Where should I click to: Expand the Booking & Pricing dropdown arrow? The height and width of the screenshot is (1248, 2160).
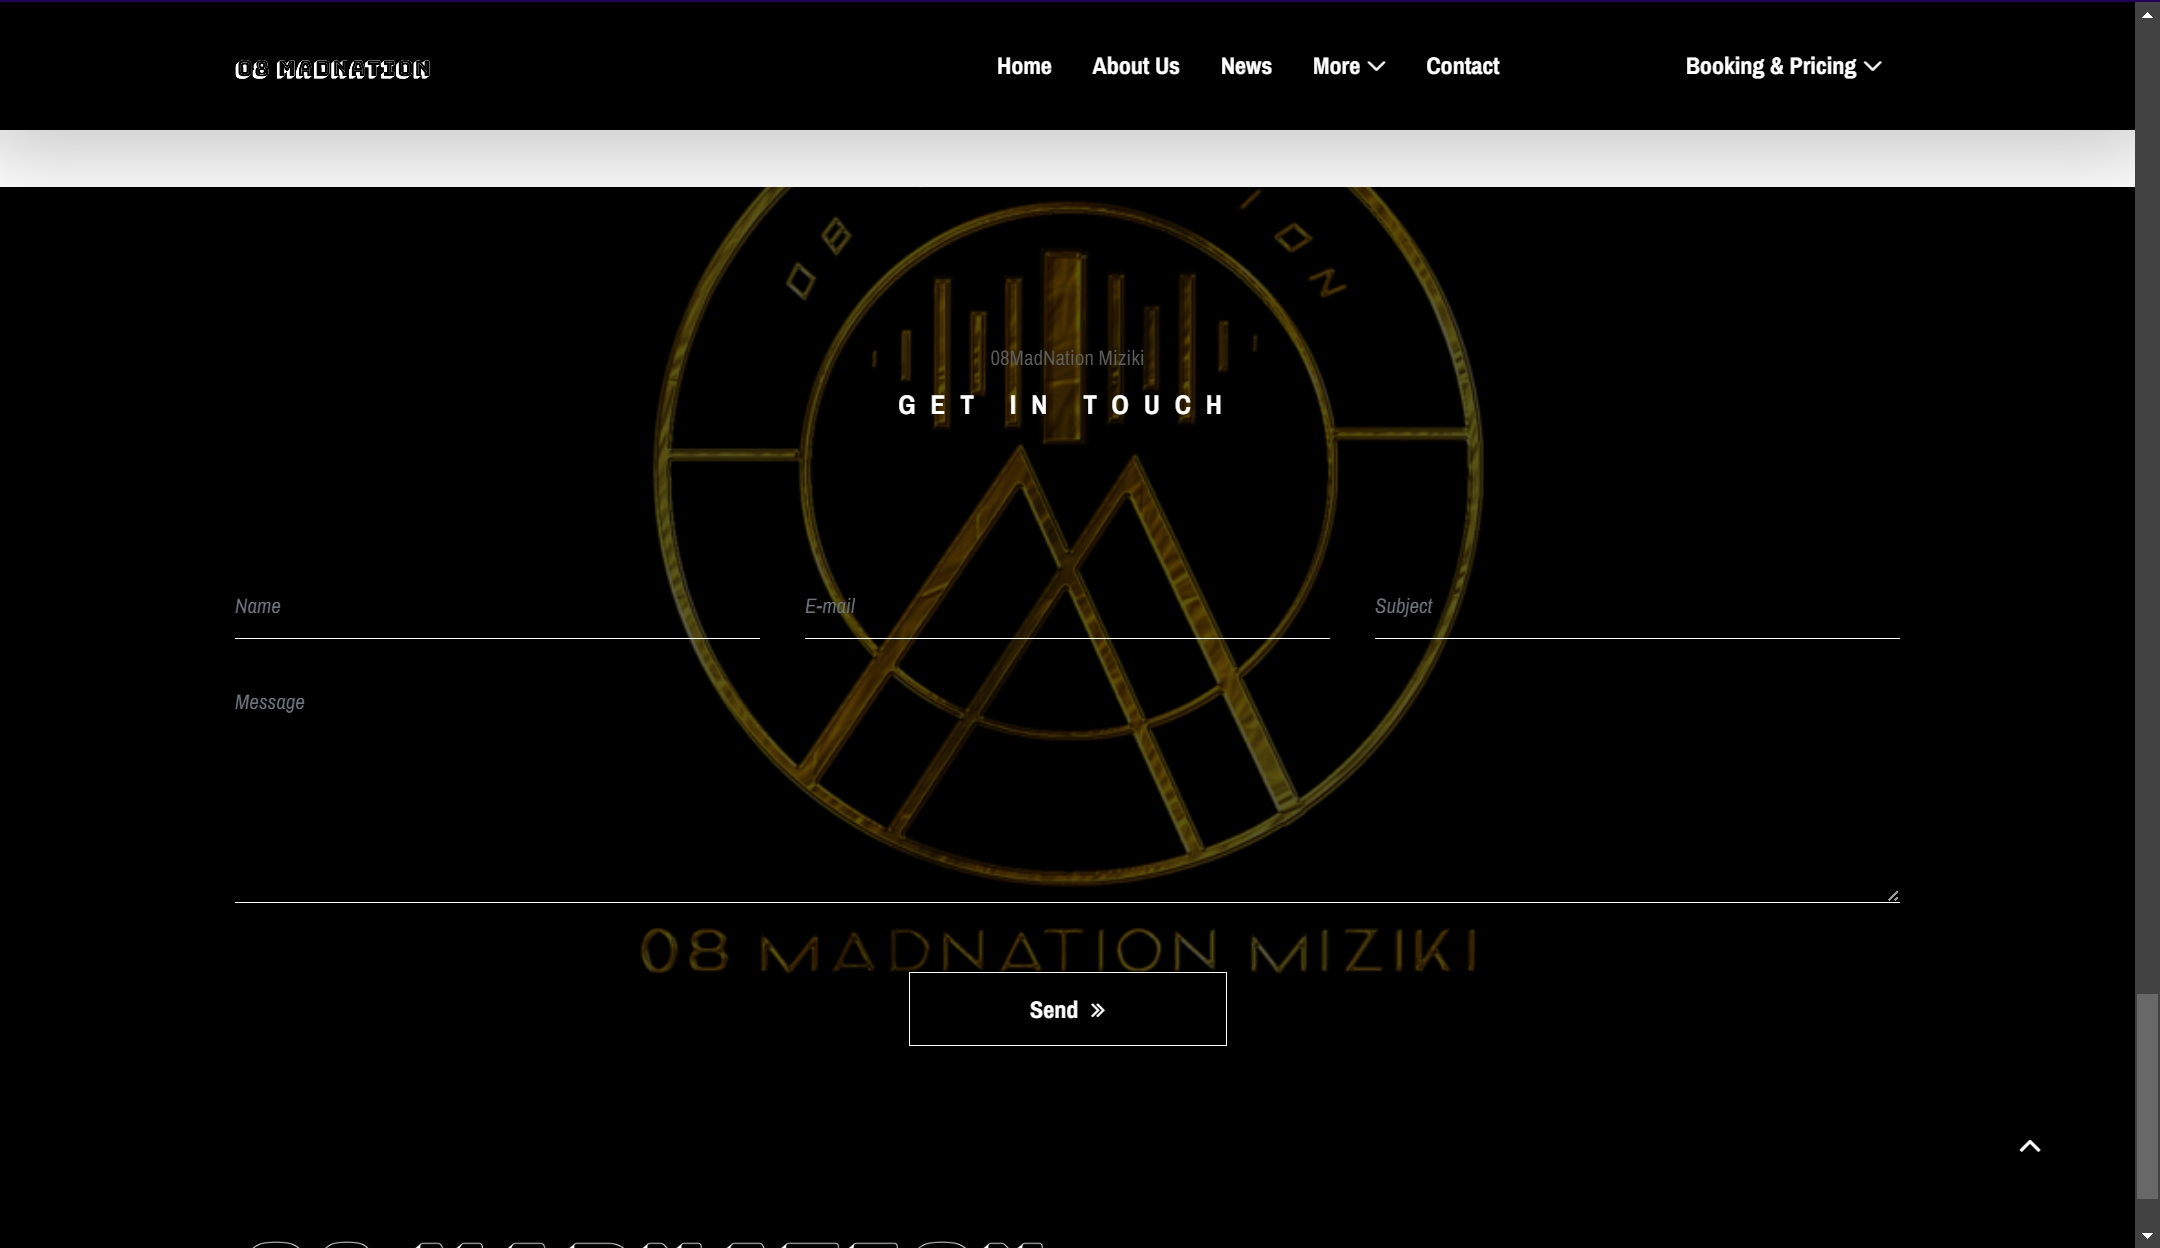point(1873,66)
